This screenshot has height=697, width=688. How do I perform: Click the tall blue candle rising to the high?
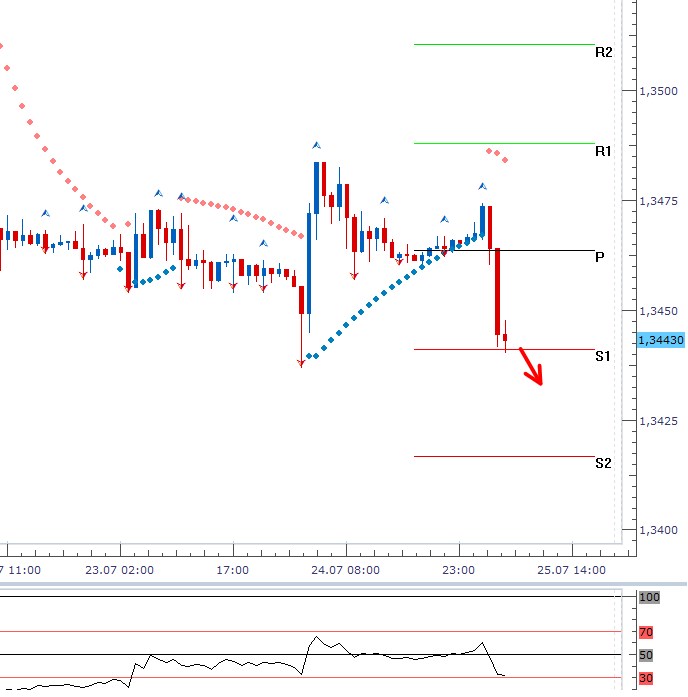pyautogui.click(x=309, y=264)
